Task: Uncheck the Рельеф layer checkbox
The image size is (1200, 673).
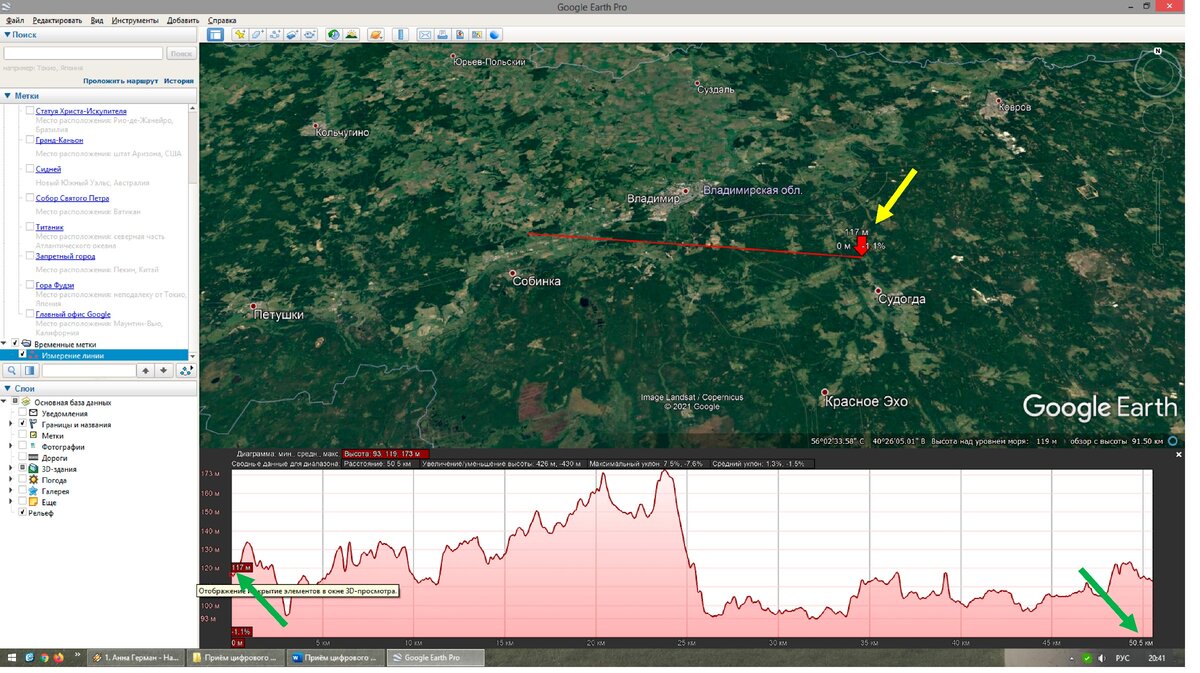Action: click(x=22, y=512)
